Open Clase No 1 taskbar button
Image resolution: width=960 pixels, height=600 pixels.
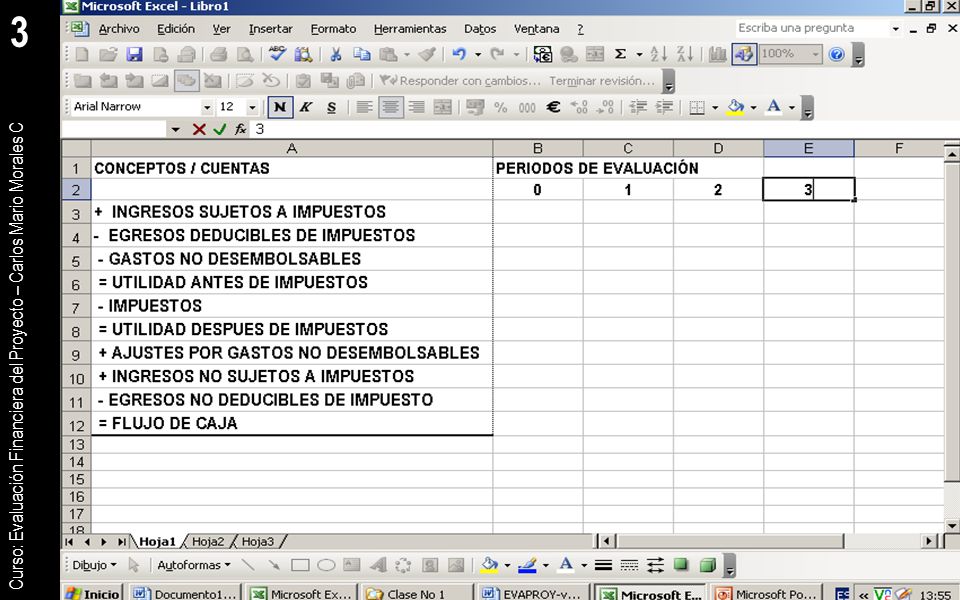416,593
